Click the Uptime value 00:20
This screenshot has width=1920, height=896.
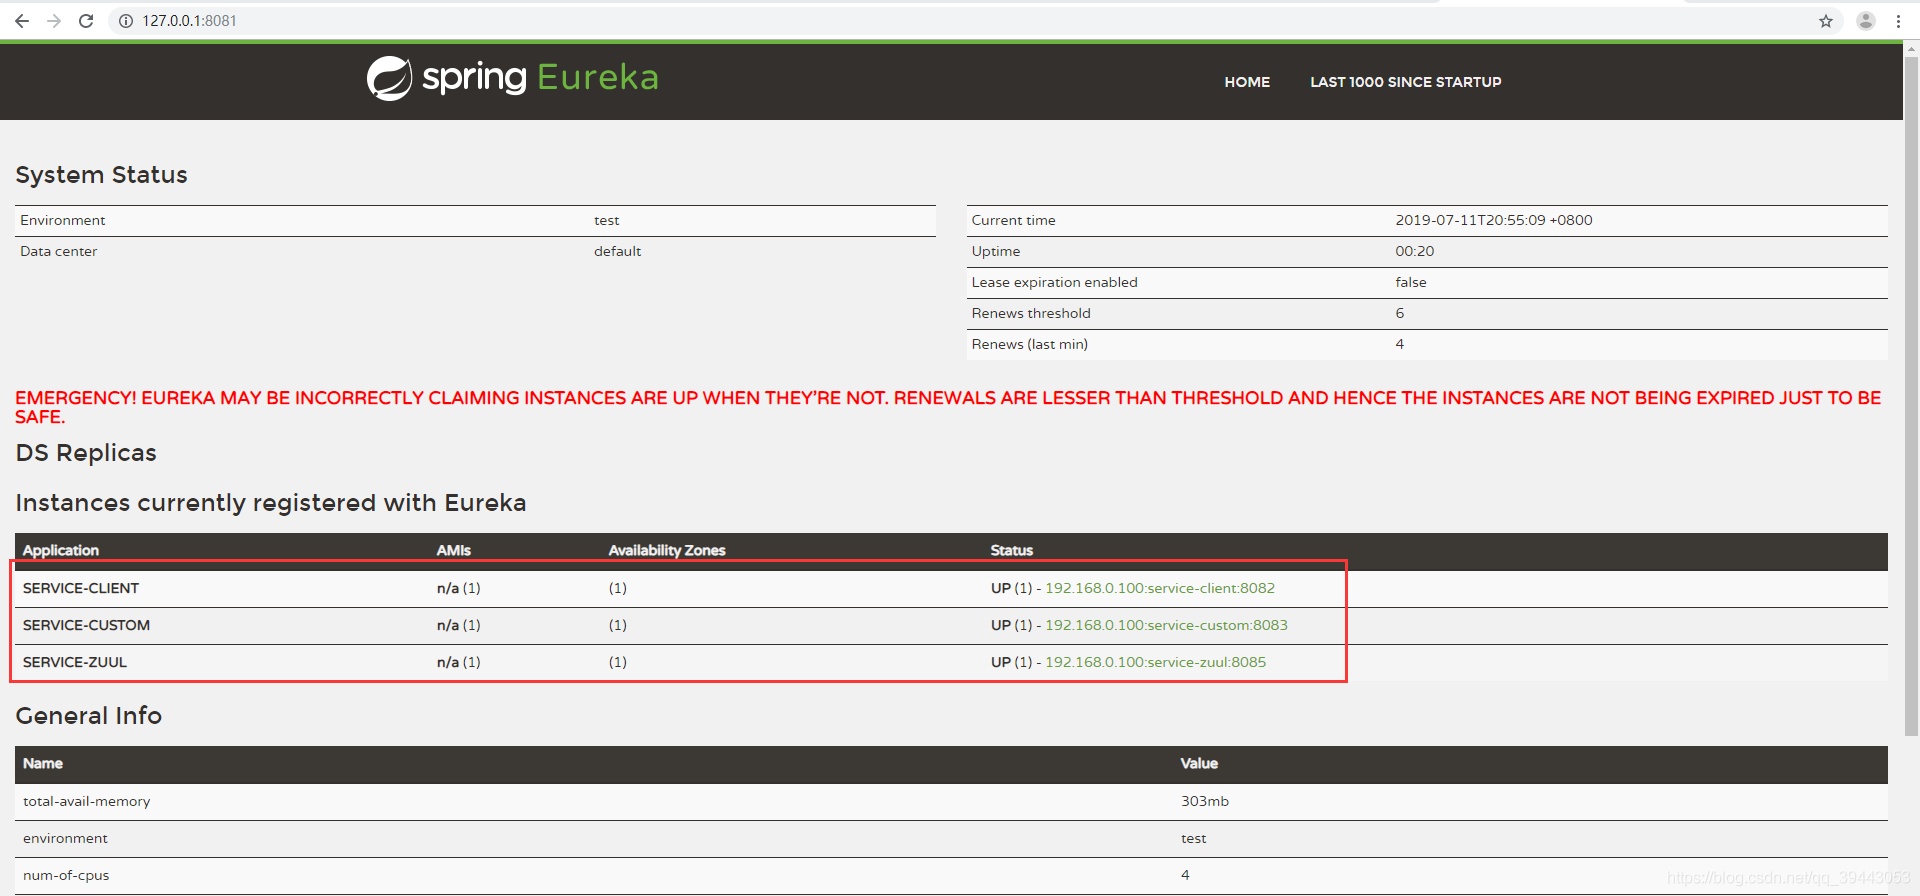click(x=1414, y=251)
